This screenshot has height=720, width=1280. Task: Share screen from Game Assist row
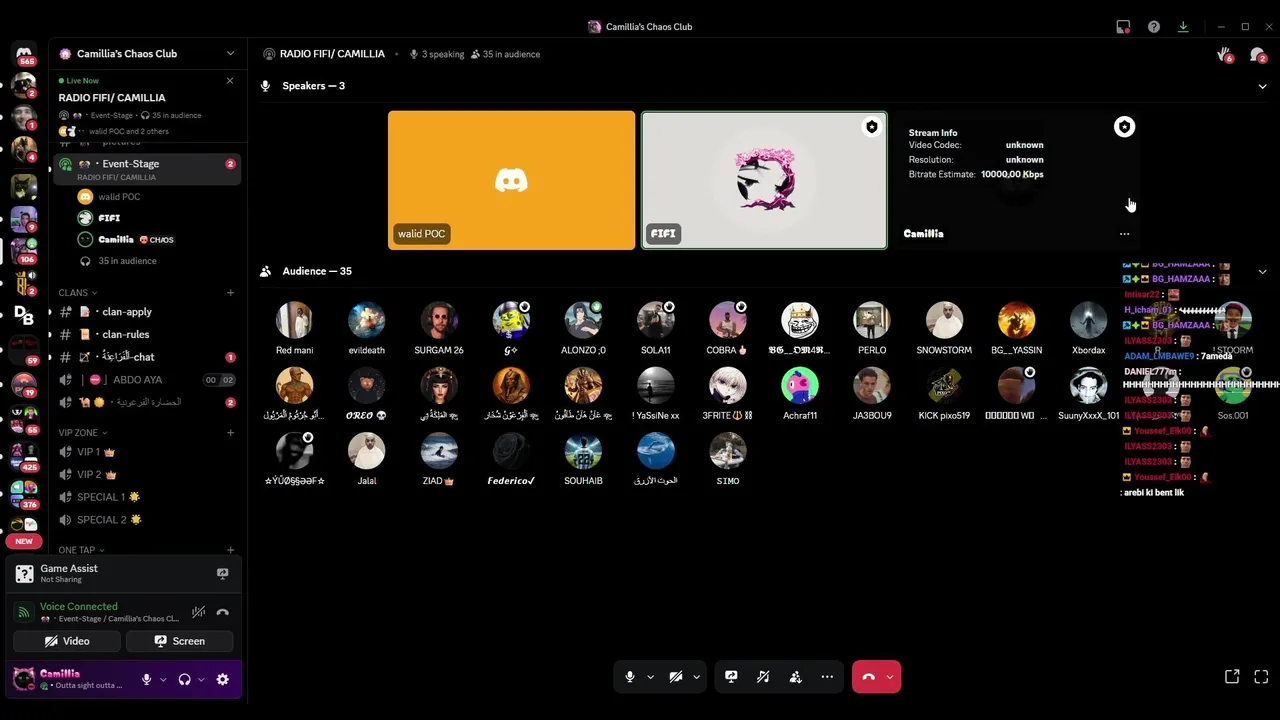click(222, 574)
